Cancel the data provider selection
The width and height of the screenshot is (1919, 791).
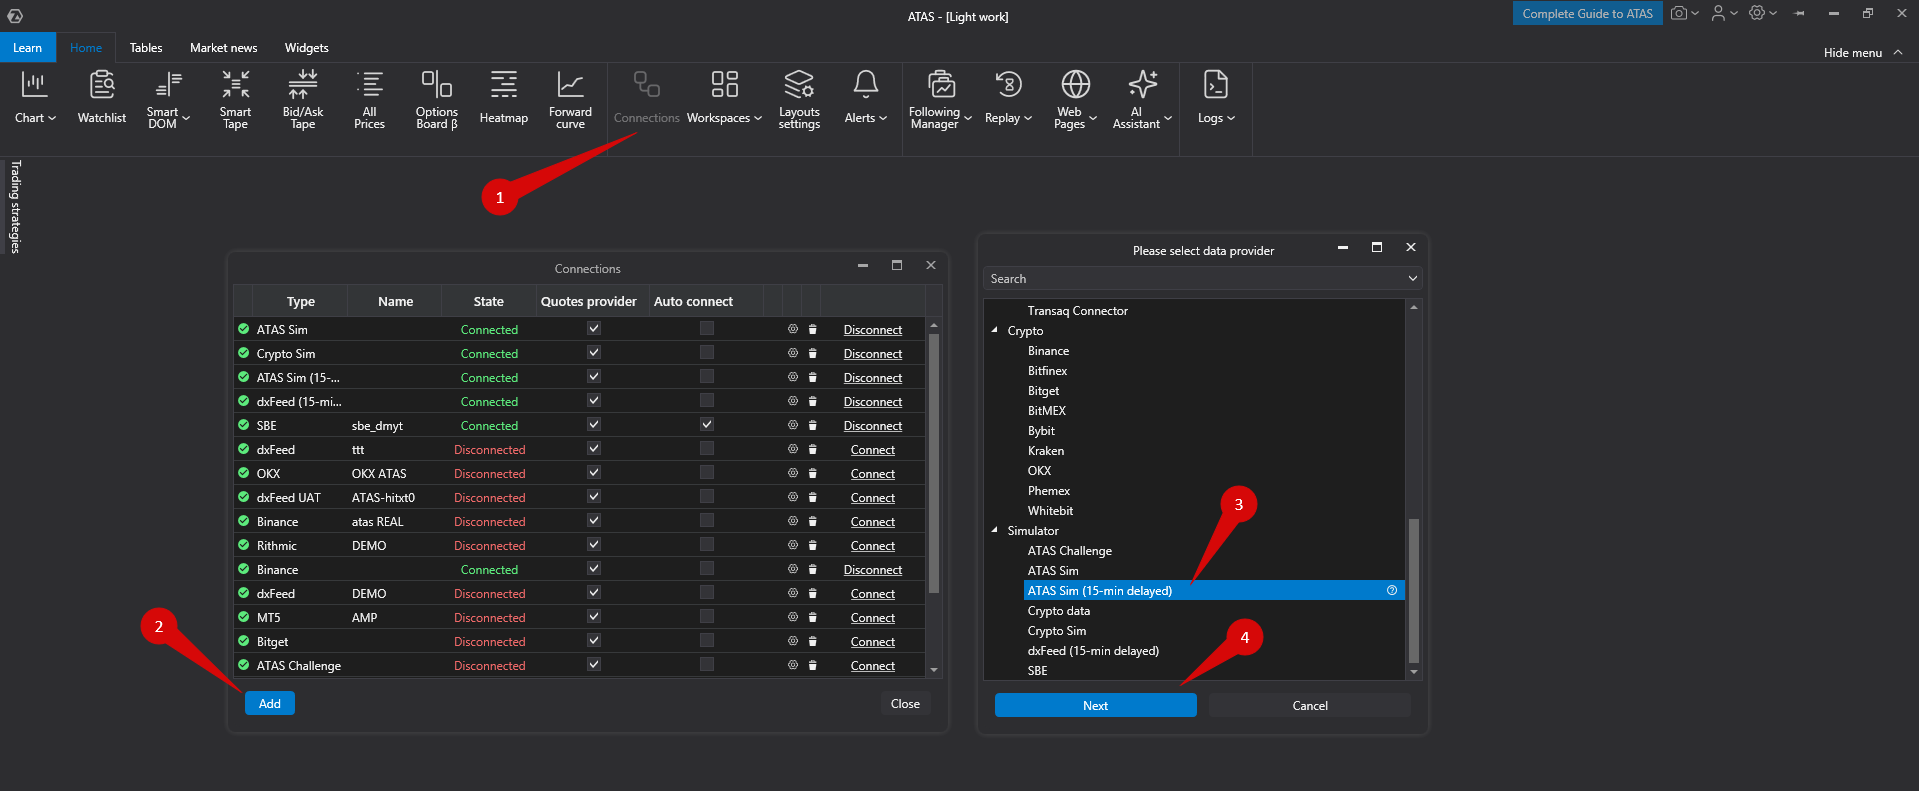tap(1310, 705)
